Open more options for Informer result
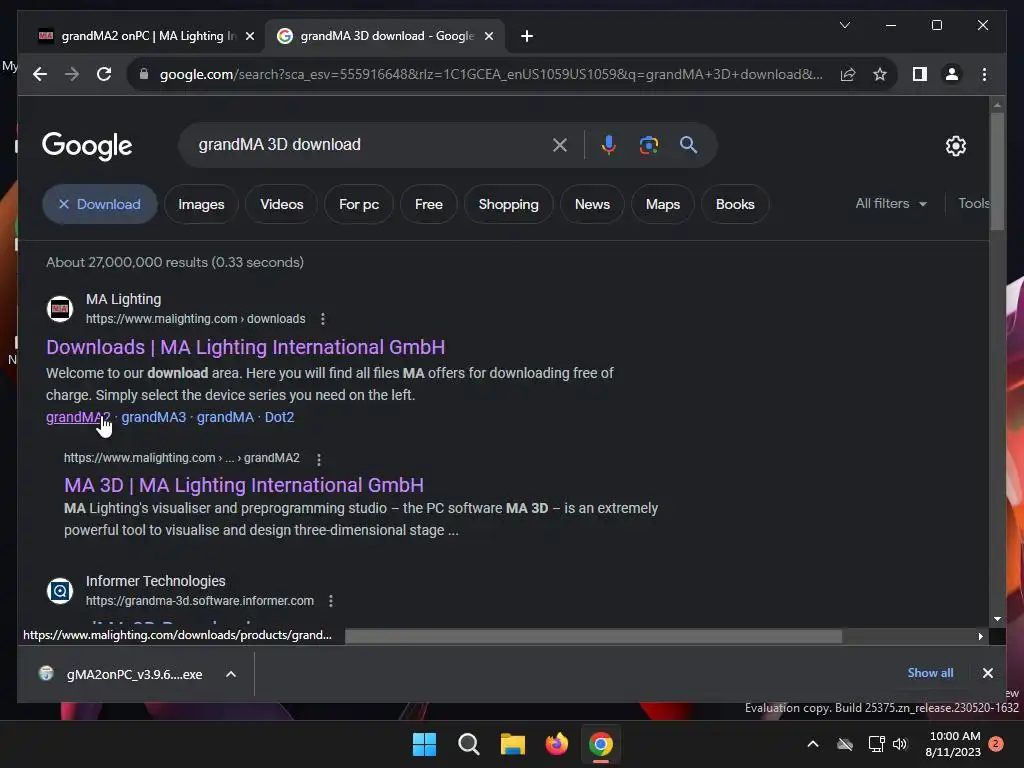 pyautogui.click(x=331, y=601)
